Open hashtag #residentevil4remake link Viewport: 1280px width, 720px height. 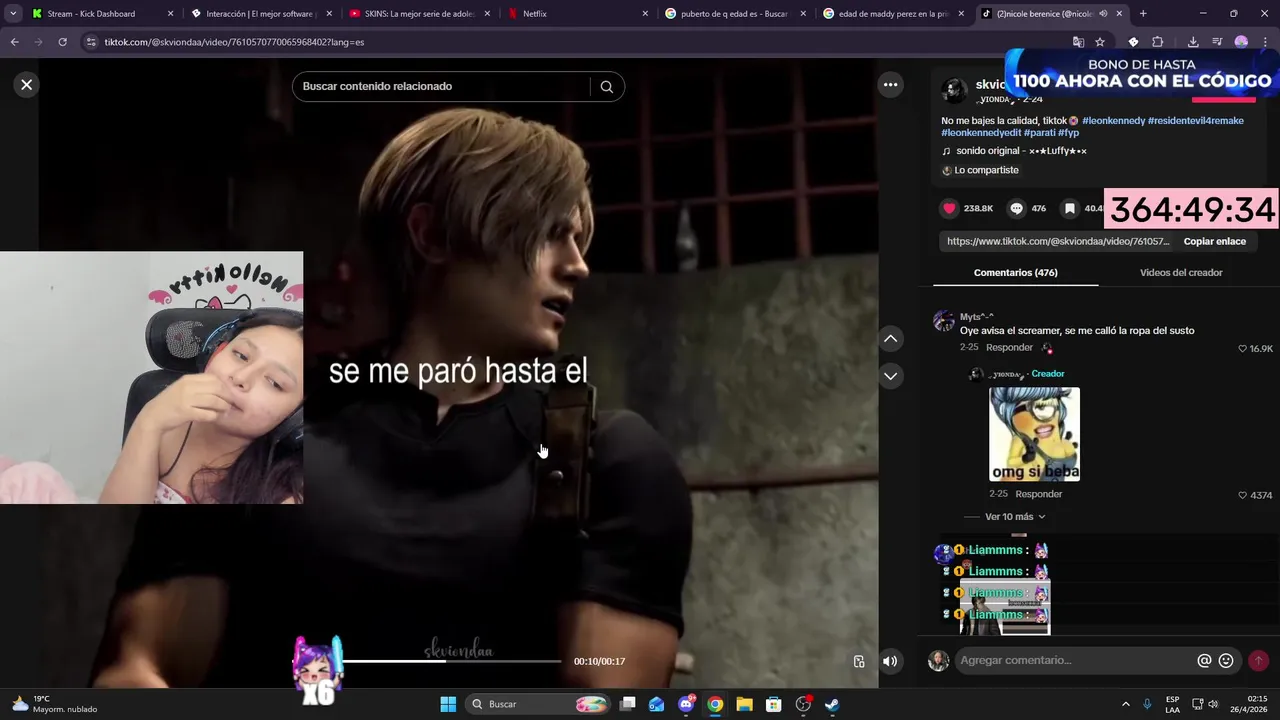(1196, 120)
